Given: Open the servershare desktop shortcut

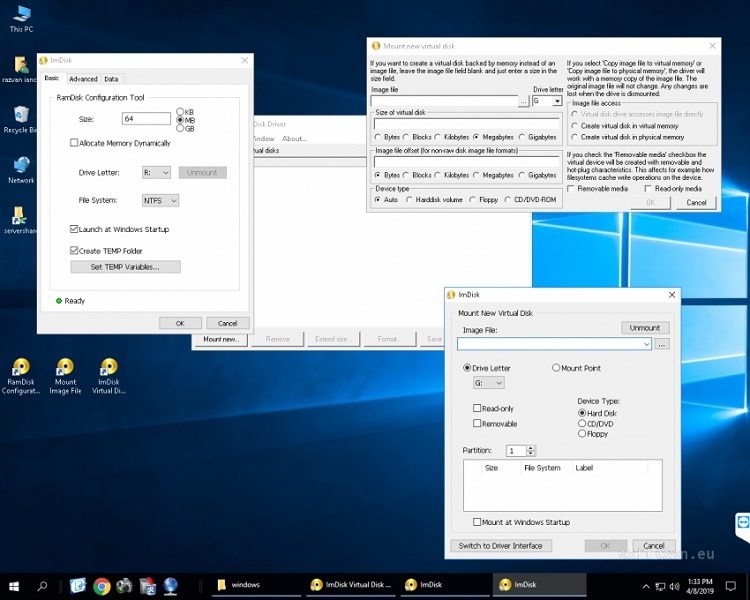Looking at the screenshot, I should (20, 220).
